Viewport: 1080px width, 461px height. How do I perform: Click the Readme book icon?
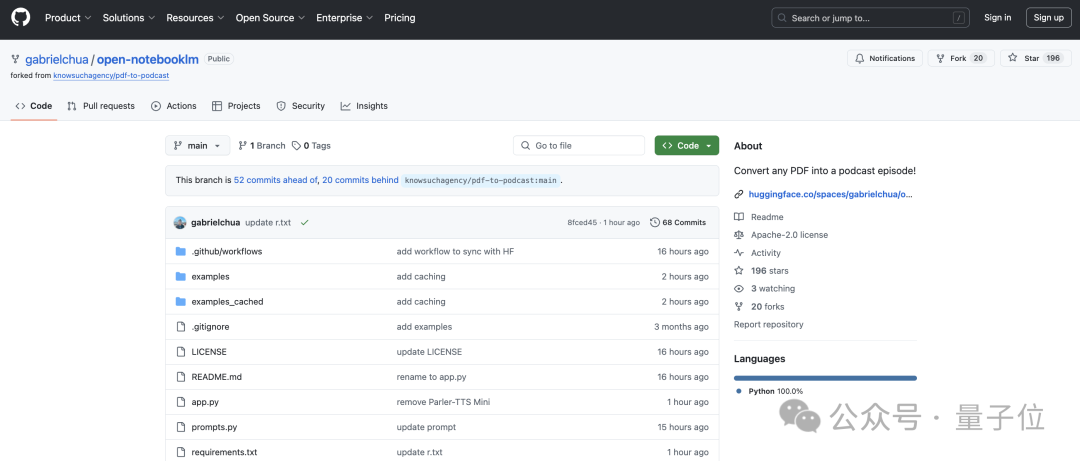[739, 217]
